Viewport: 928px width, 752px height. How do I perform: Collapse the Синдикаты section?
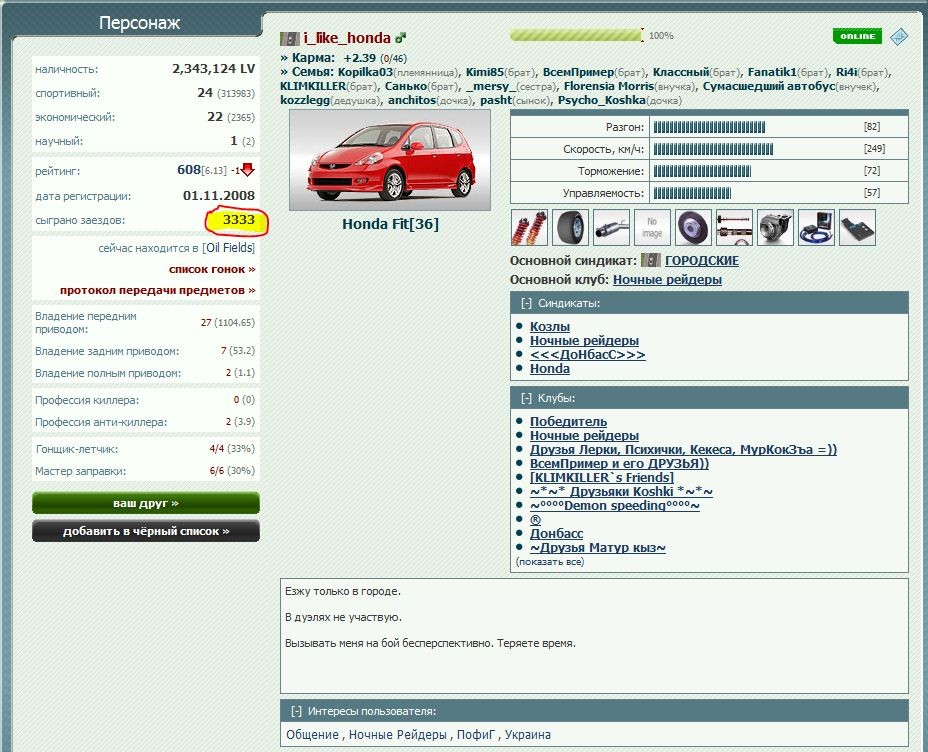point(526,304)
